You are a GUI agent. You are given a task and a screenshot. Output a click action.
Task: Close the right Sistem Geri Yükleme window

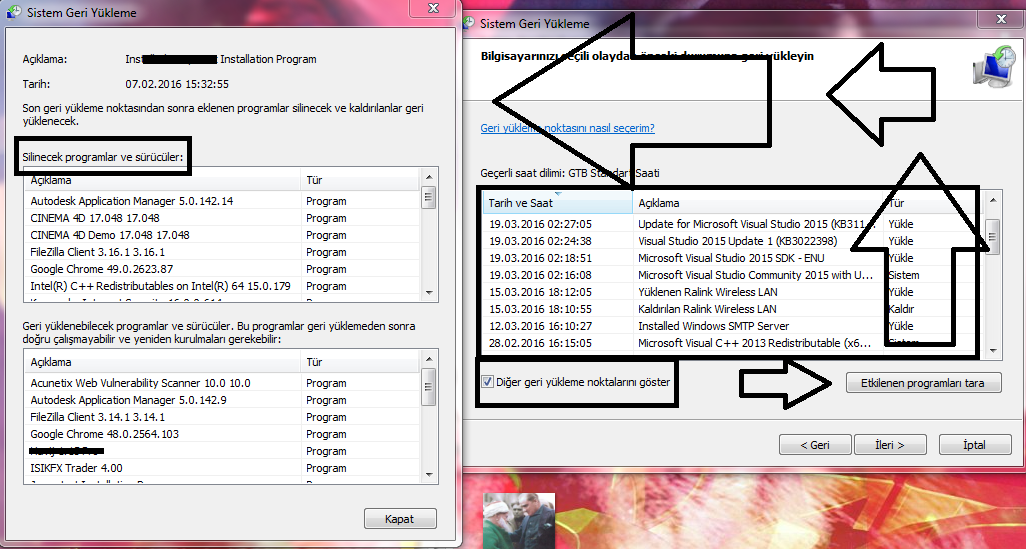tap(1000, 20)
